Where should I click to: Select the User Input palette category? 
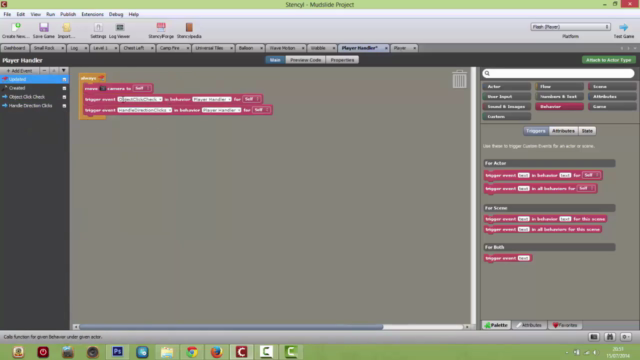(507, 97)
